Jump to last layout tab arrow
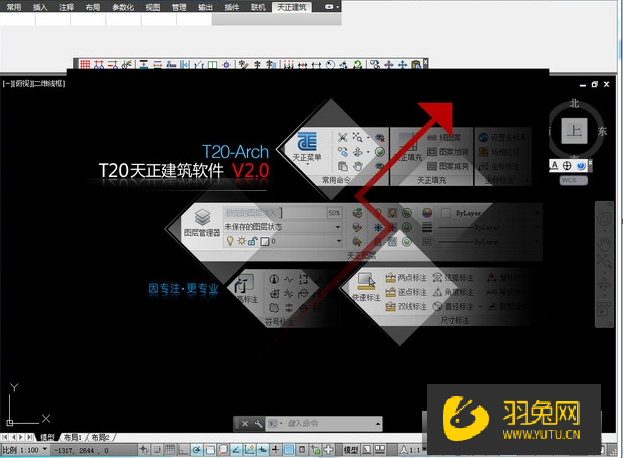The height and width of the screenshot is (458, 623). pos(29,437)
